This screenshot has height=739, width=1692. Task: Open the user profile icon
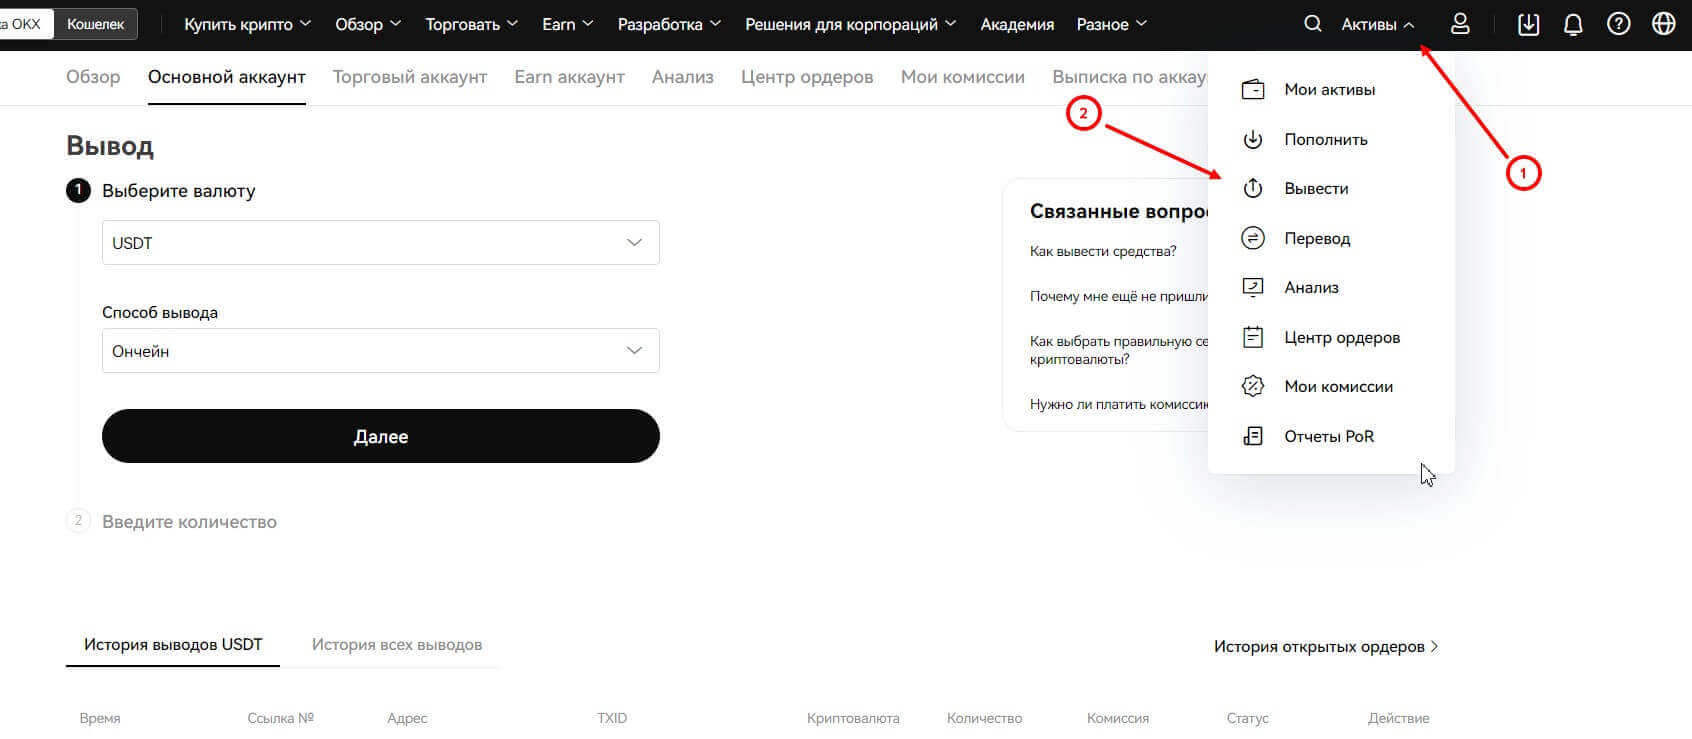click(1460, 24)
